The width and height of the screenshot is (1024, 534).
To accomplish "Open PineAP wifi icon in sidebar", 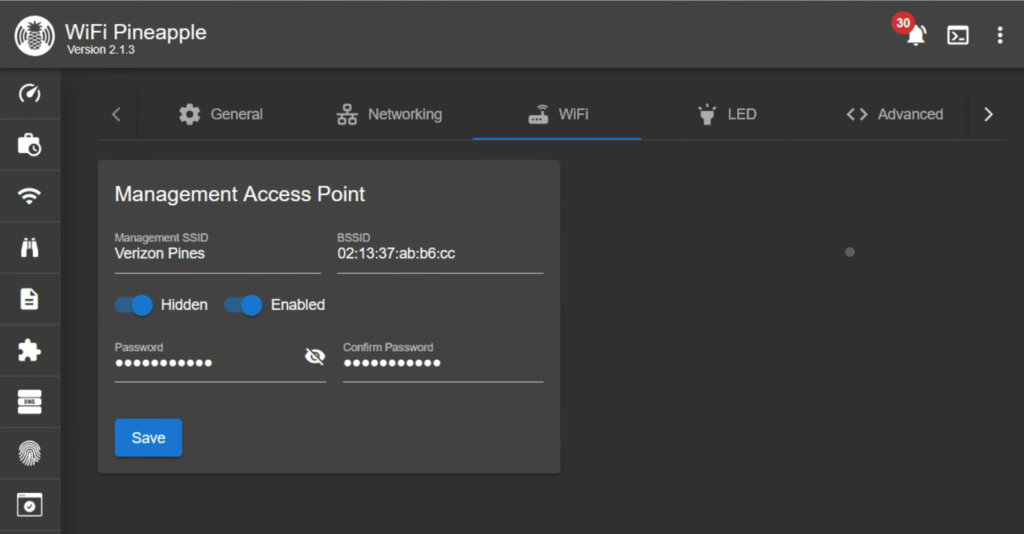I will pyautogui.click(x=29, y=196).
